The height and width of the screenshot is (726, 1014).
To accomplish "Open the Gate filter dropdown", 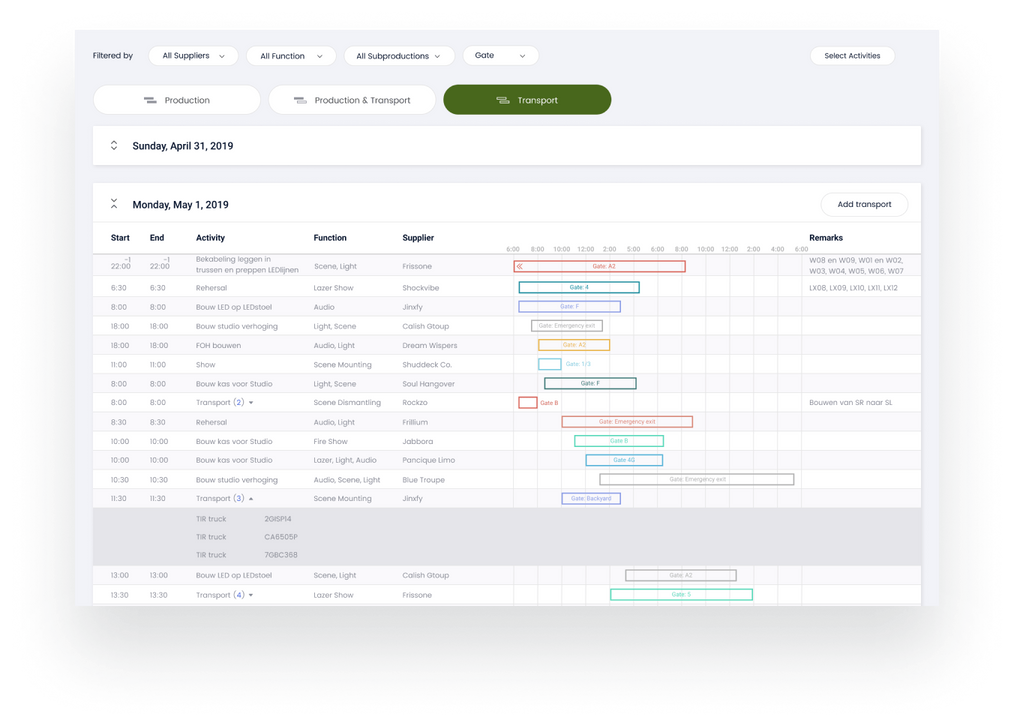I will click(x=500, y=56).
